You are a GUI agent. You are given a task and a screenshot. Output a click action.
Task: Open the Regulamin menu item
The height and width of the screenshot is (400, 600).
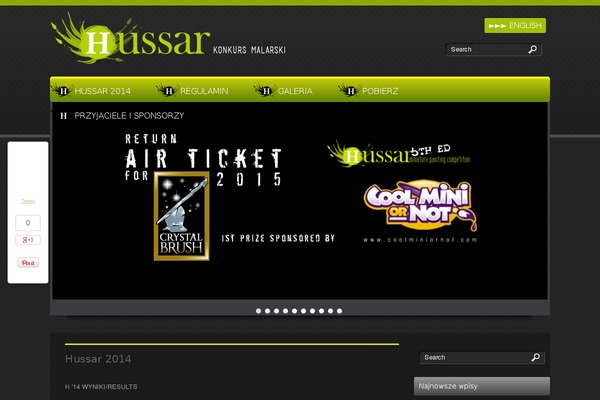click(204, 91)
